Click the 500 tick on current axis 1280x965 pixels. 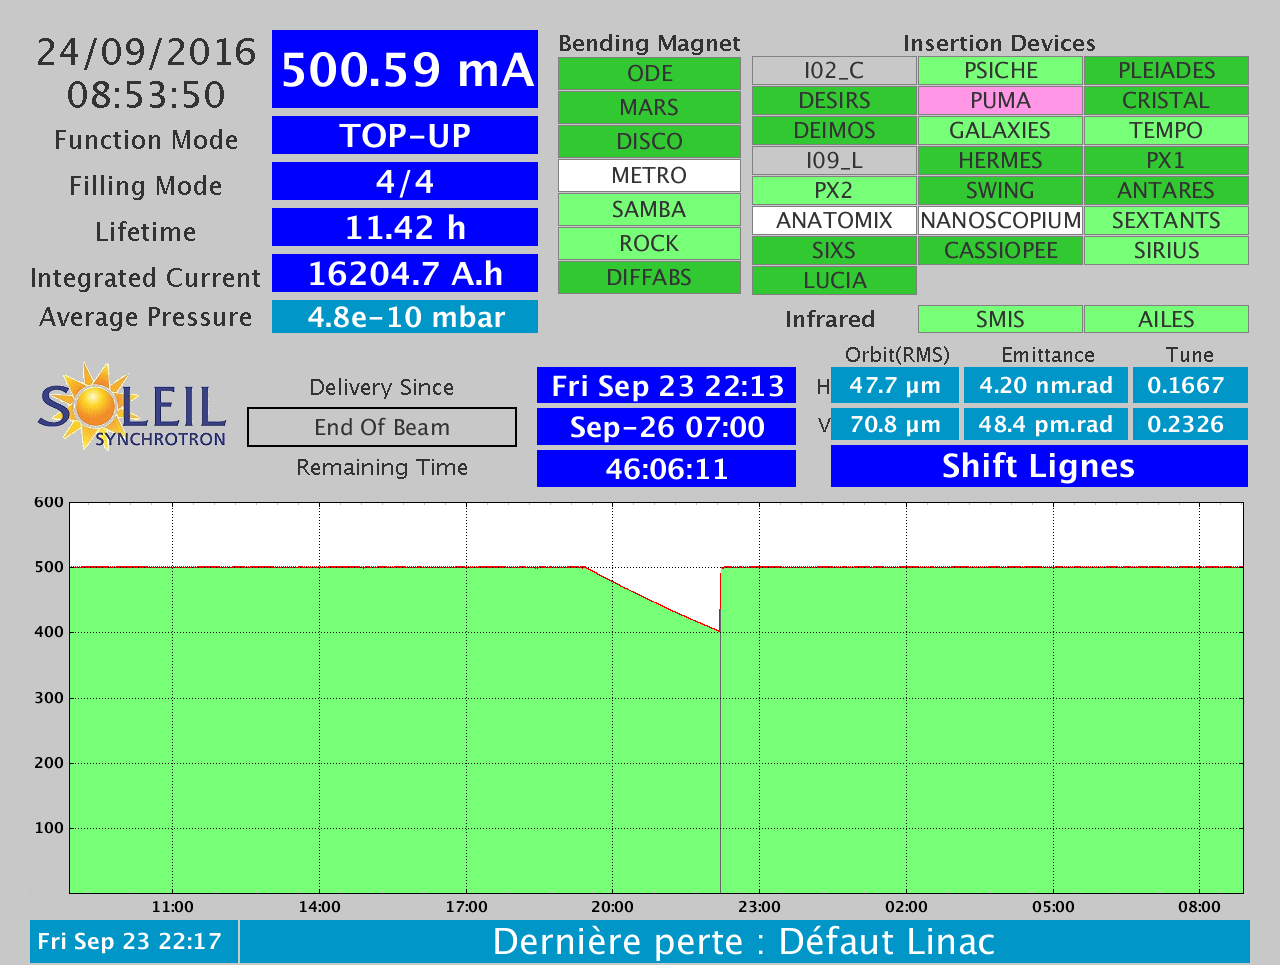[x=49, y=567]
